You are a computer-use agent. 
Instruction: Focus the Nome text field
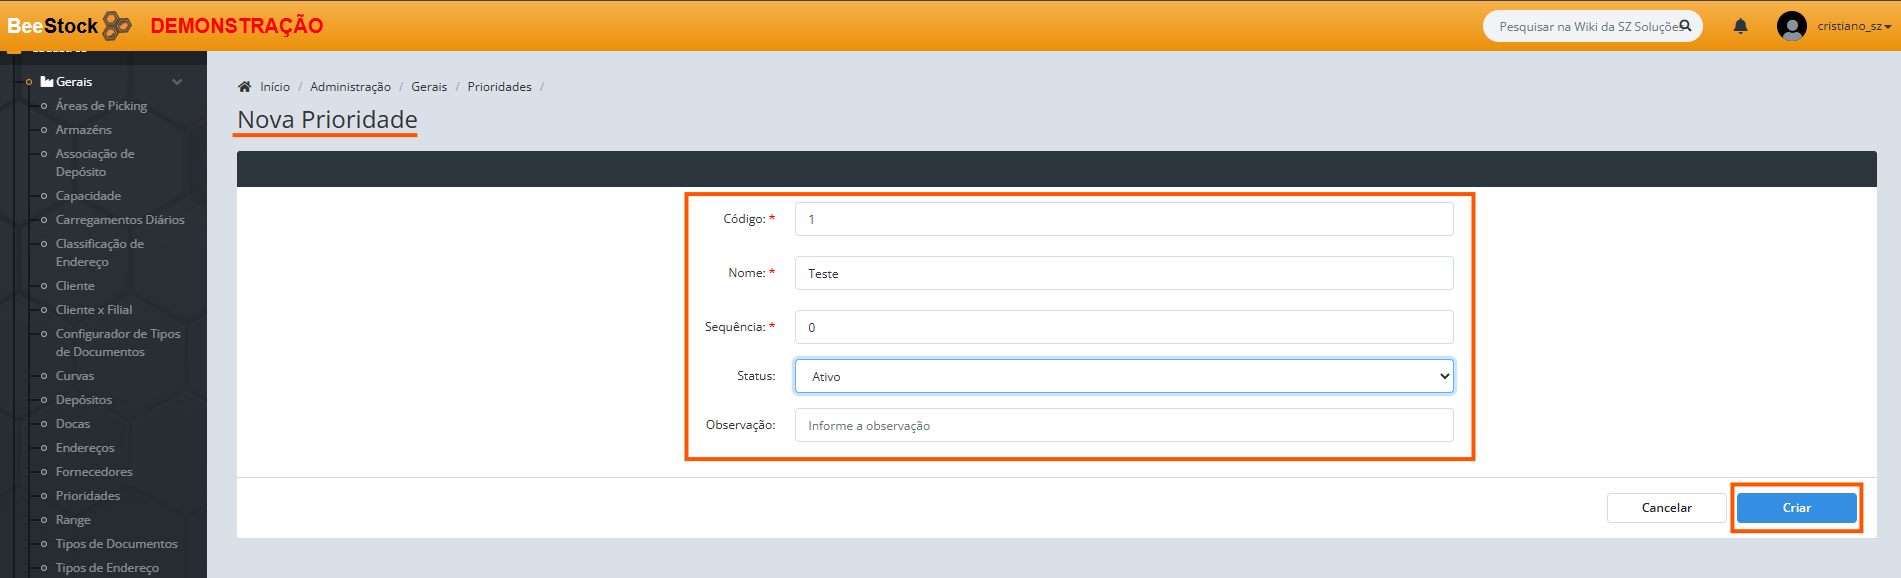tap(1123, 273)
